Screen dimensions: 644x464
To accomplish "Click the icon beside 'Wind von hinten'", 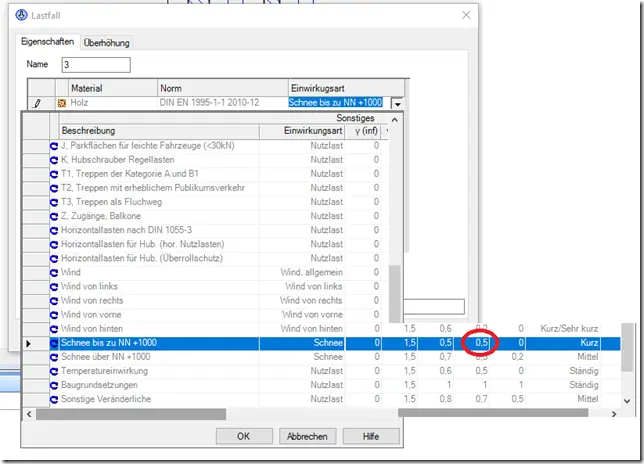I will (54, 329).
